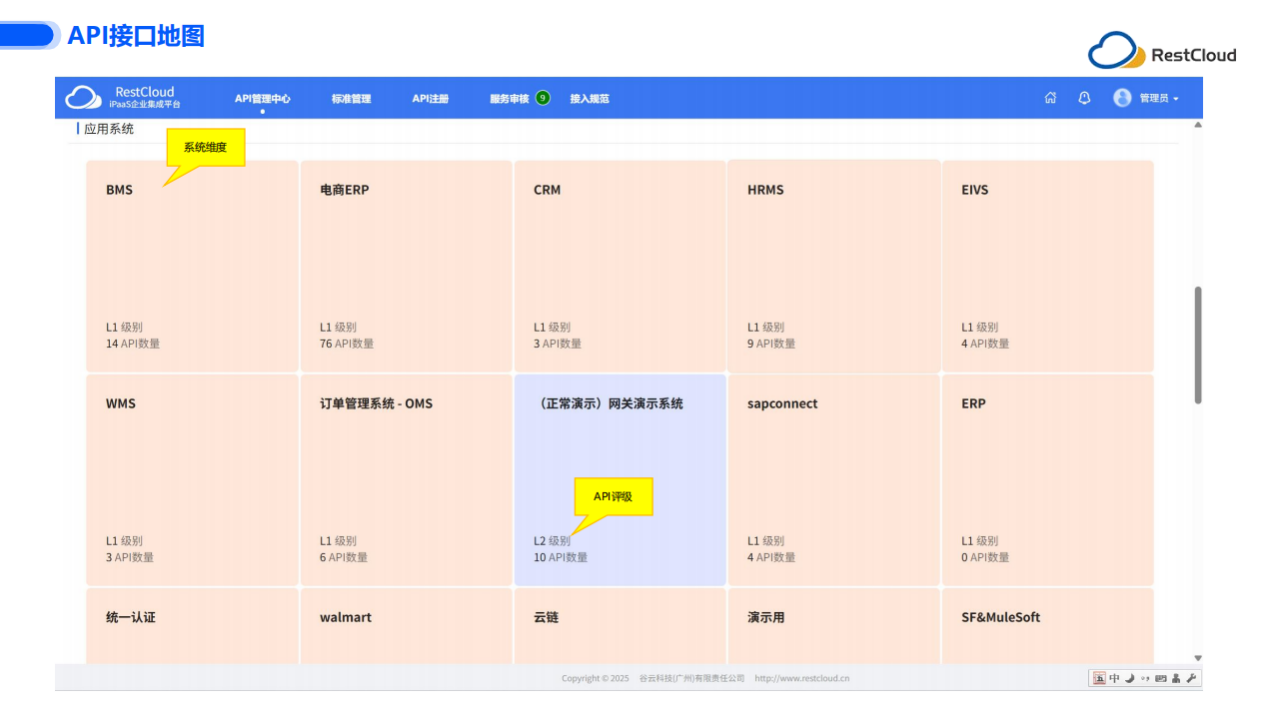Viewport: 1269px width, 708px height.
Task: Click the user icon in IME bar
Action: (x=1176, y=678)
